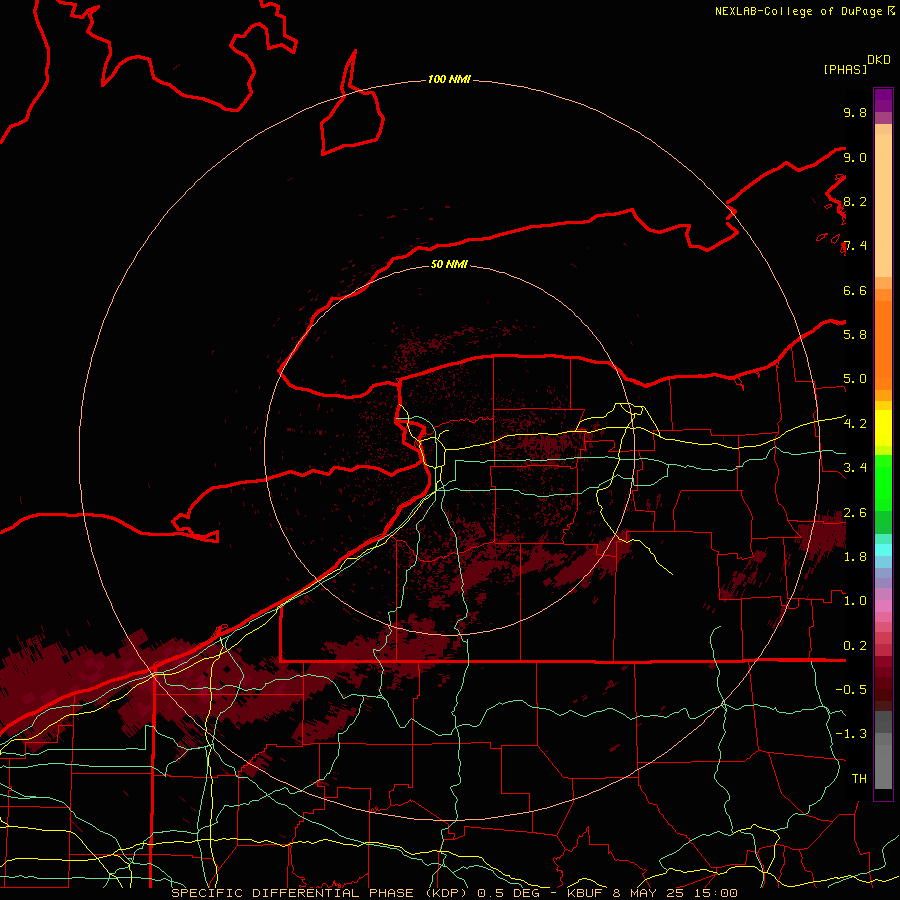Select the 0.2 scale label
Image resolution: width=900 pixels, height=900 pixels.
855,645
